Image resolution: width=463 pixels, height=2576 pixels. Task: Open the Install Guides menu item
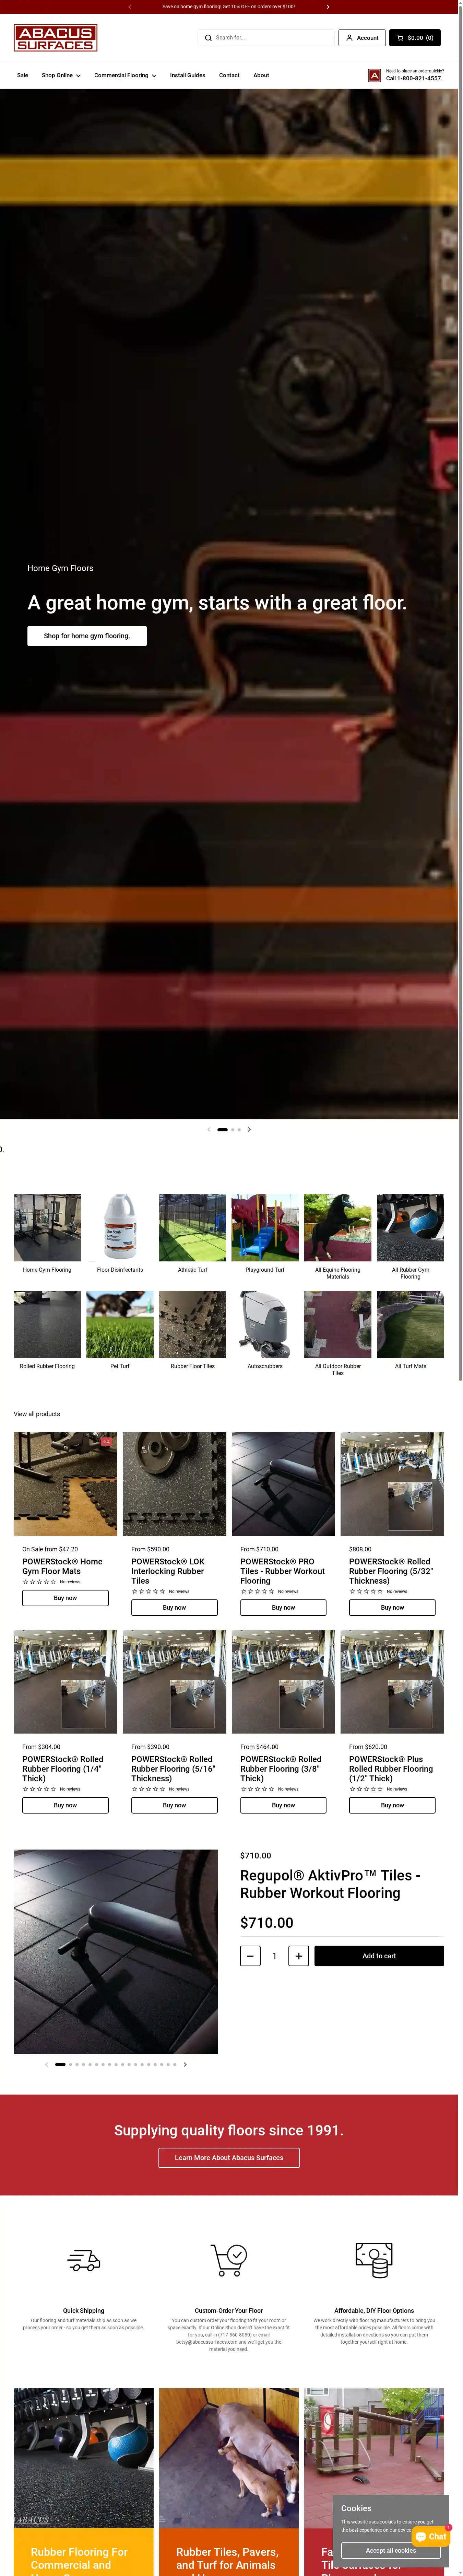click(x=187, y=75)
